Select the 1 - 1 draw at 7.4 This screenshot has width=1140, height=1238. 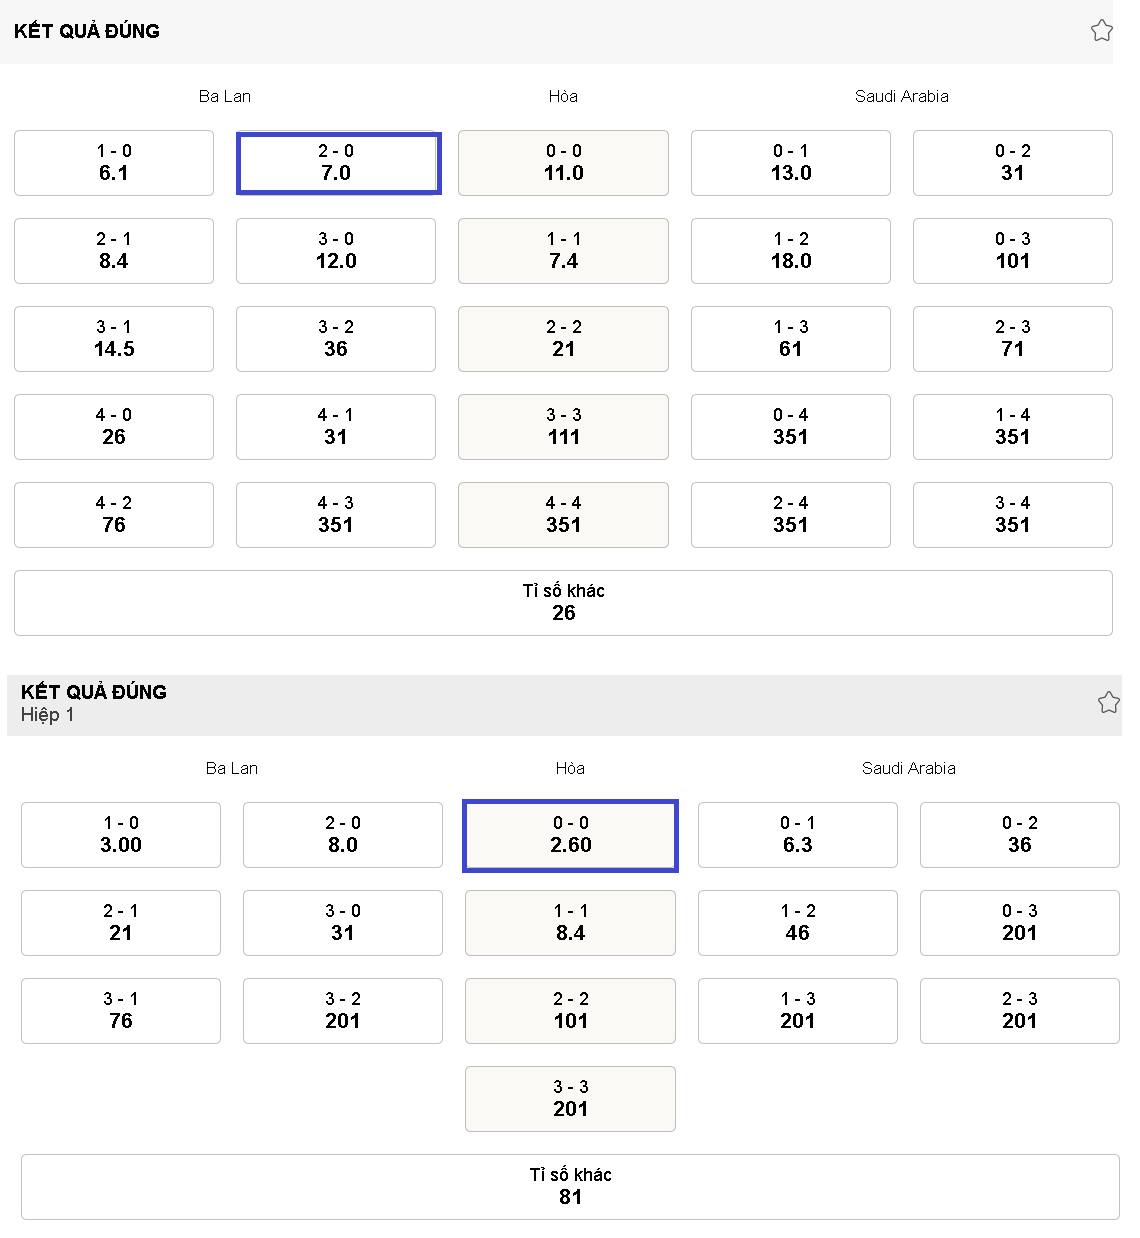[x=563, y=251]
